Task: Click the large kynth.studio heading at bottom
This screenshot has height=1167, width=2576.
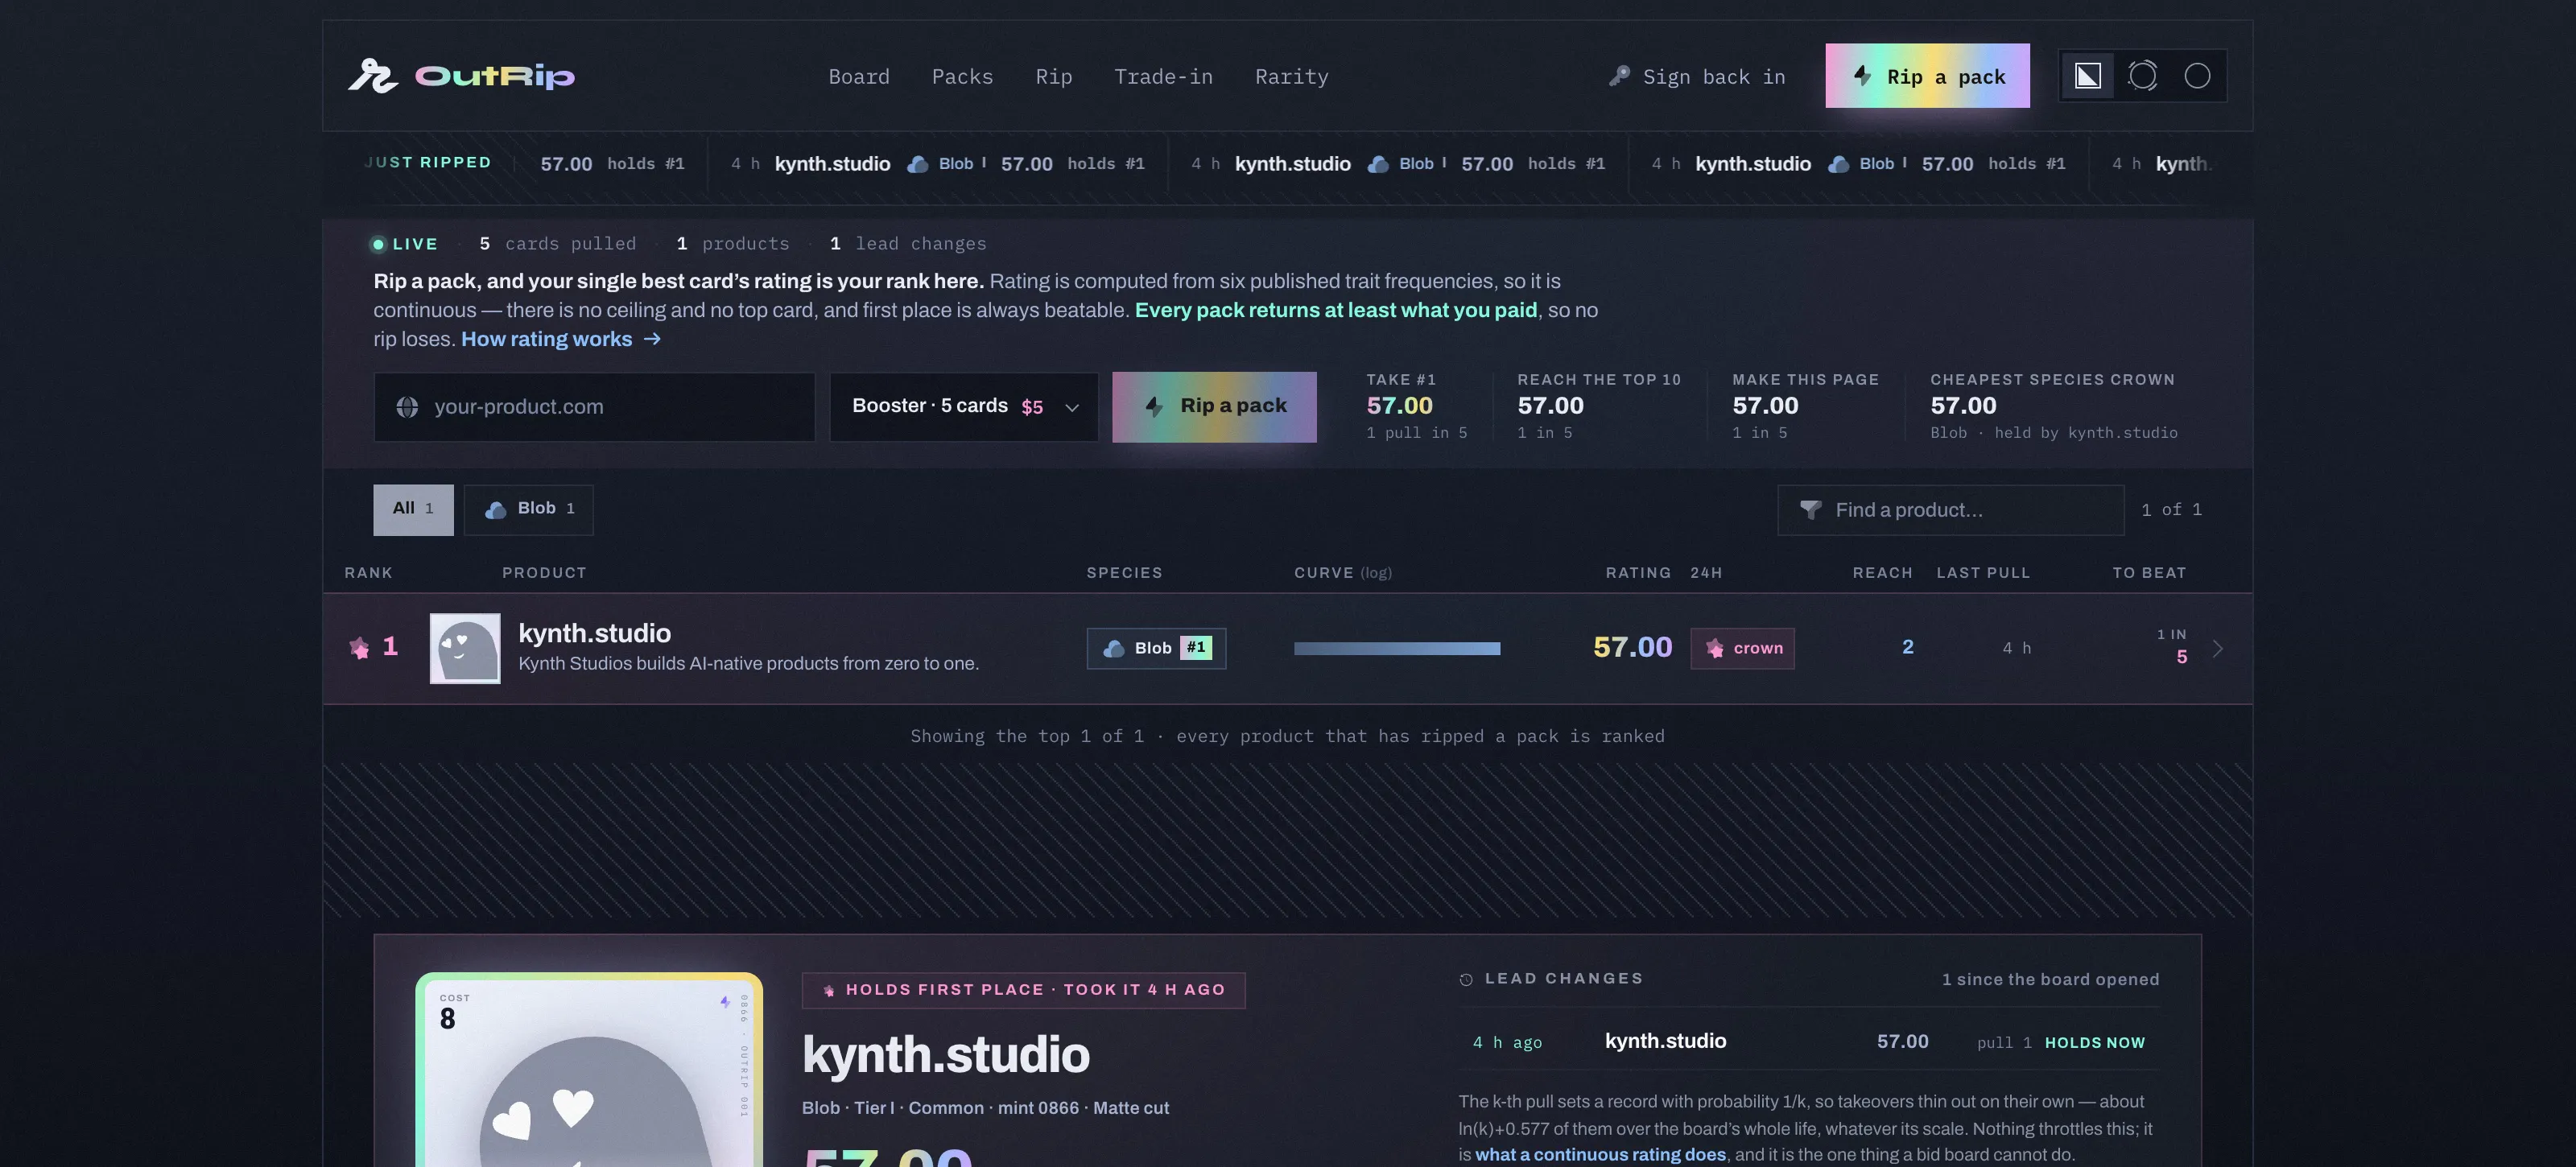Action: 945,1054
